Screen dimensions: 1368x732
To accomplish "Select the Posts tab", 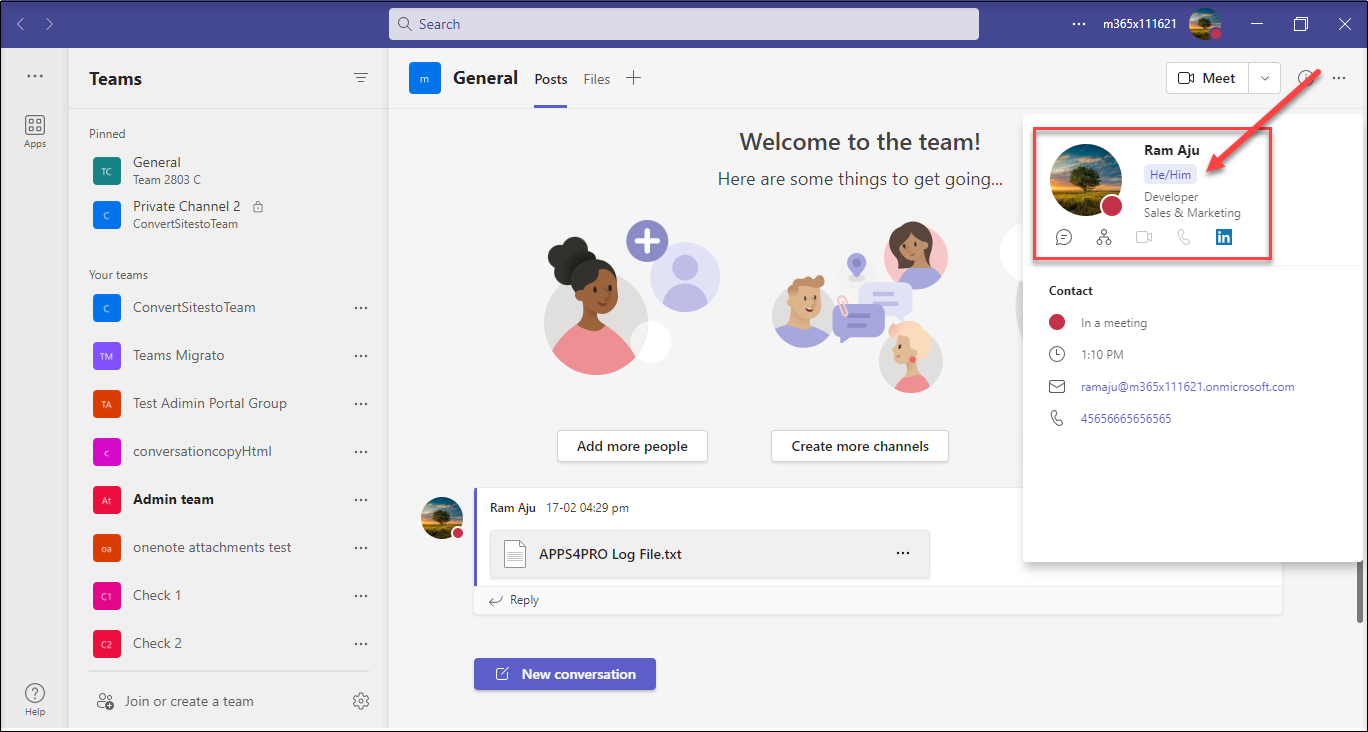I will coord(551,79).
